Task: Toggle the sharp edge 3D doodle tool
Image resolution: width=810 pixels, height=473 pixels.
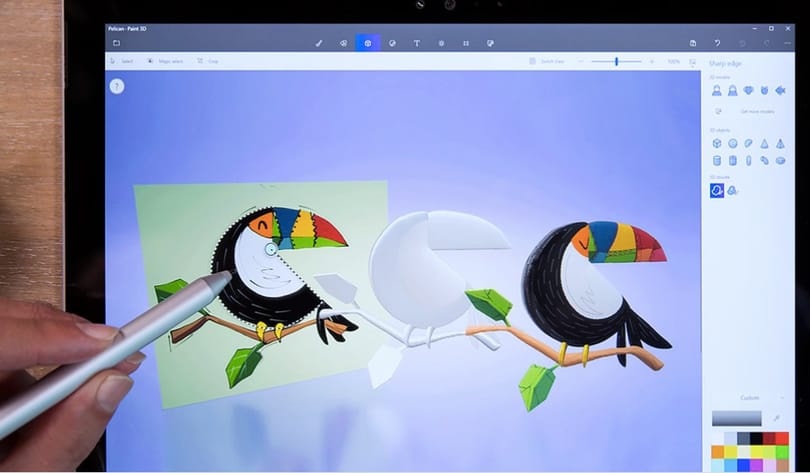Action: click(x=716, y=191)
